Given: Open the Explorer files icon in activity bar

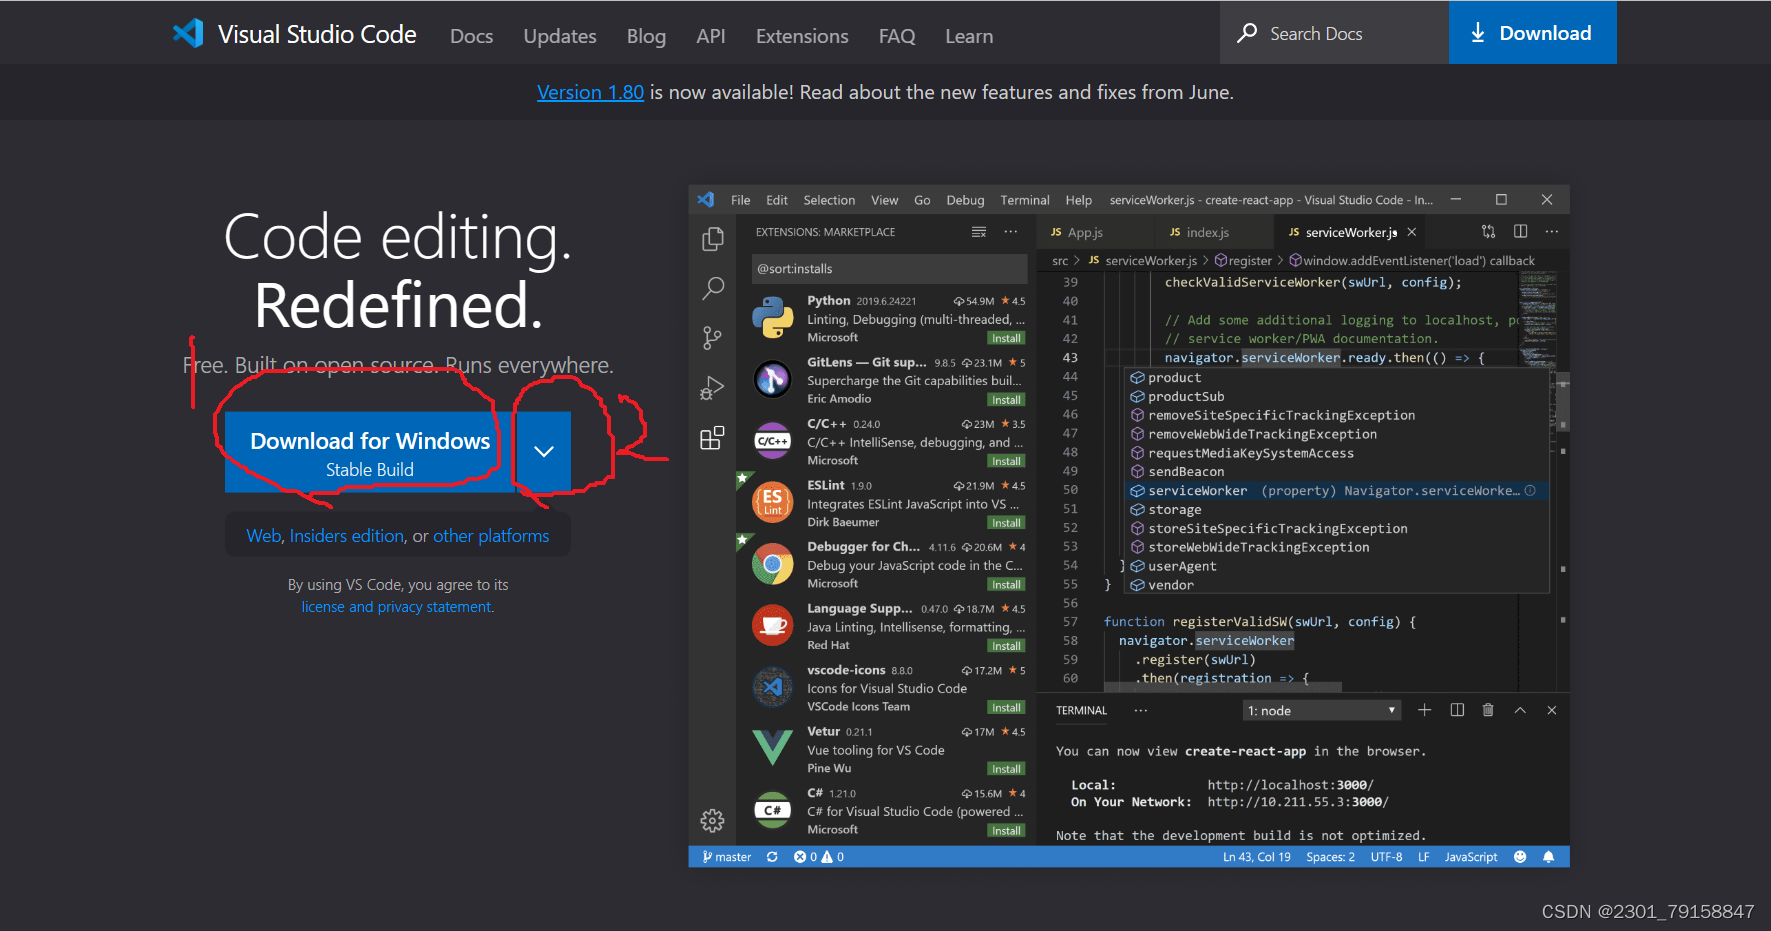Looking at the screenshot, I should (713, 239).
